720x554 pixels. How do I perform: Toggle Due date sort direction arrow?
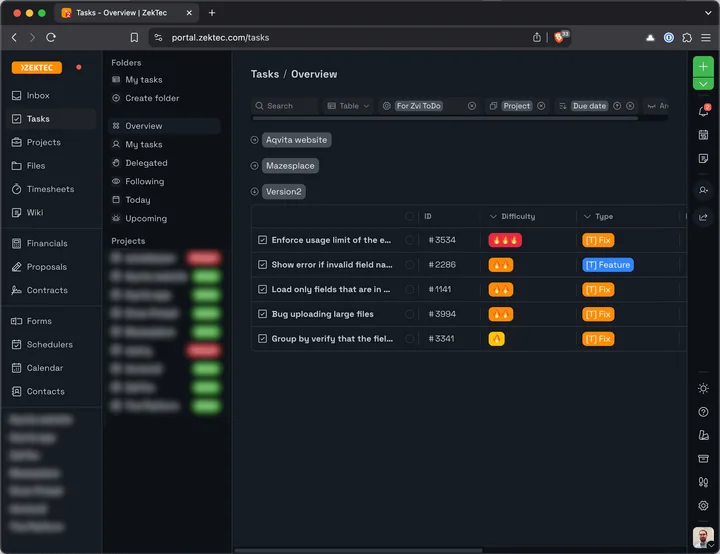click(x=617, y=106)
